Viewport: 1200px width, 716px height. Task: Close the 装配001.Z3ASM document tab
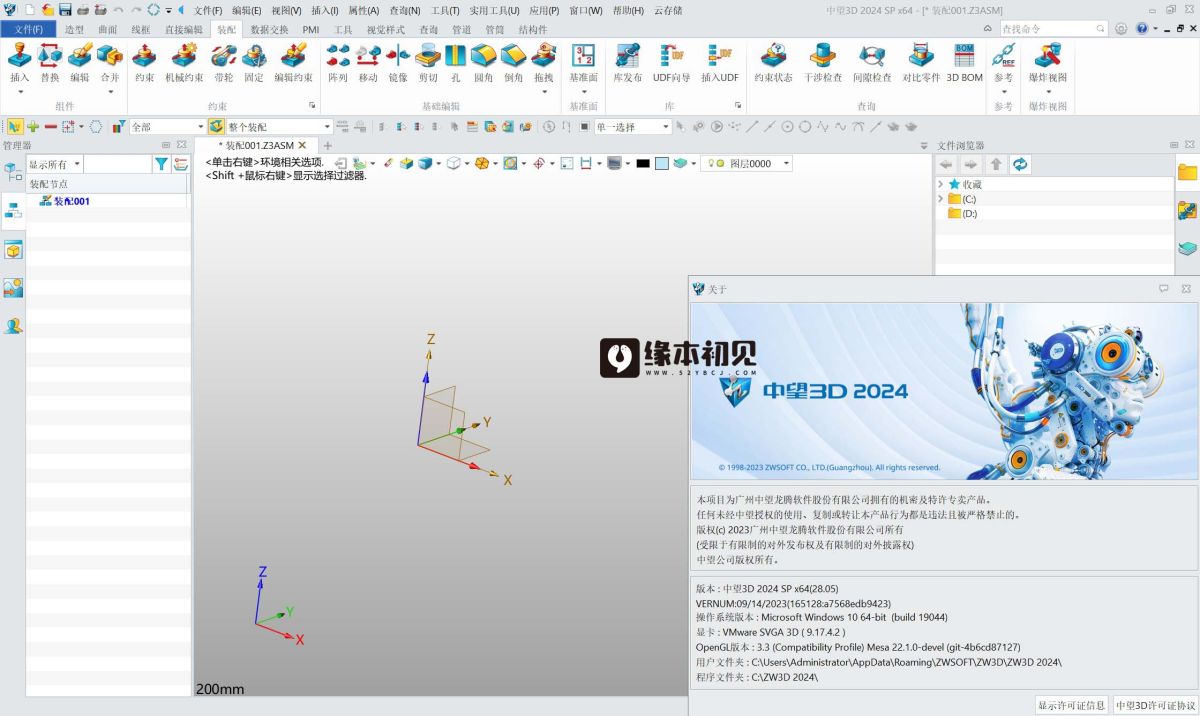point(302,146)
